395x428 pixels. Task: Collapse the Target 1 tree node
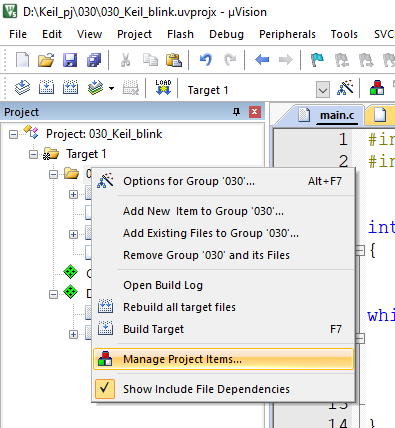point(33,155)
